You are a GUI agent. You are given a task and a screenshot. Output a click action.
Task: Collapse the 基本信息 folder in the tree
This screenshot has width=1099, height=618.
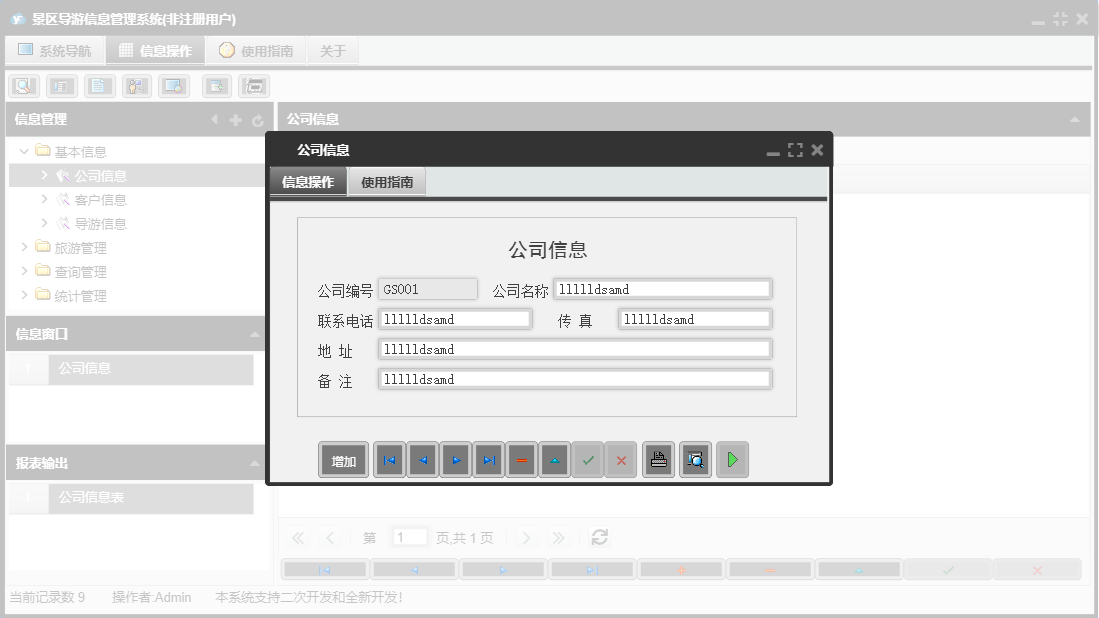(23, 150)
